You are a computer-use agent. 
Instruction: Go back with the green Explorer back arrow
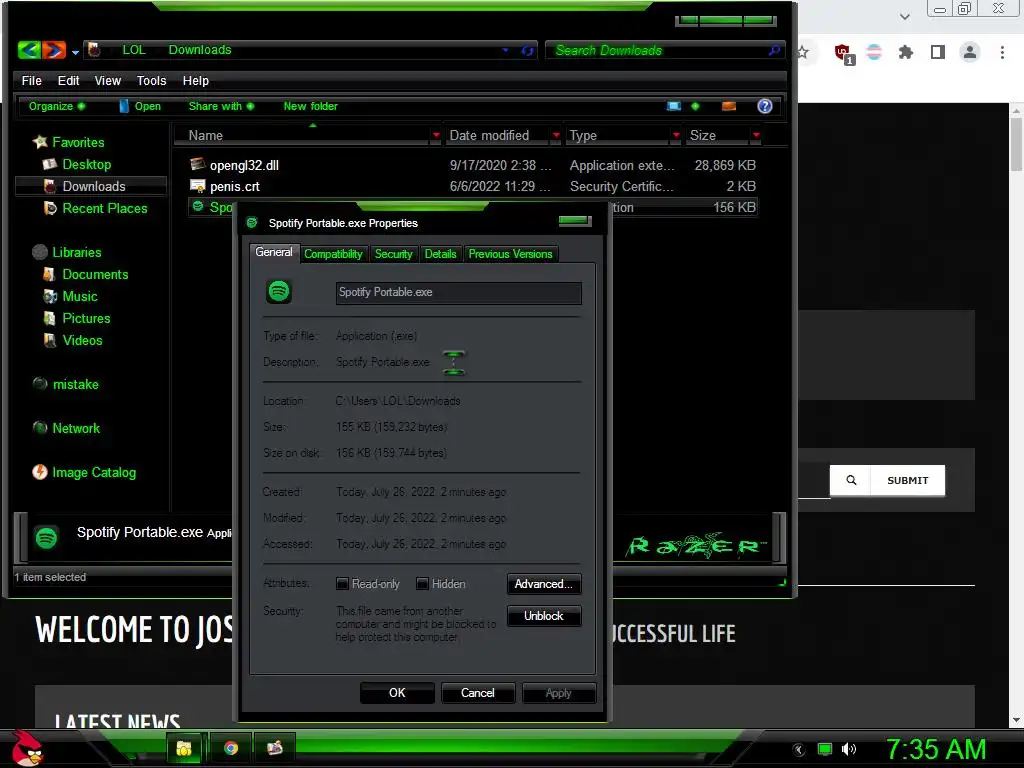tap(29, 50)
